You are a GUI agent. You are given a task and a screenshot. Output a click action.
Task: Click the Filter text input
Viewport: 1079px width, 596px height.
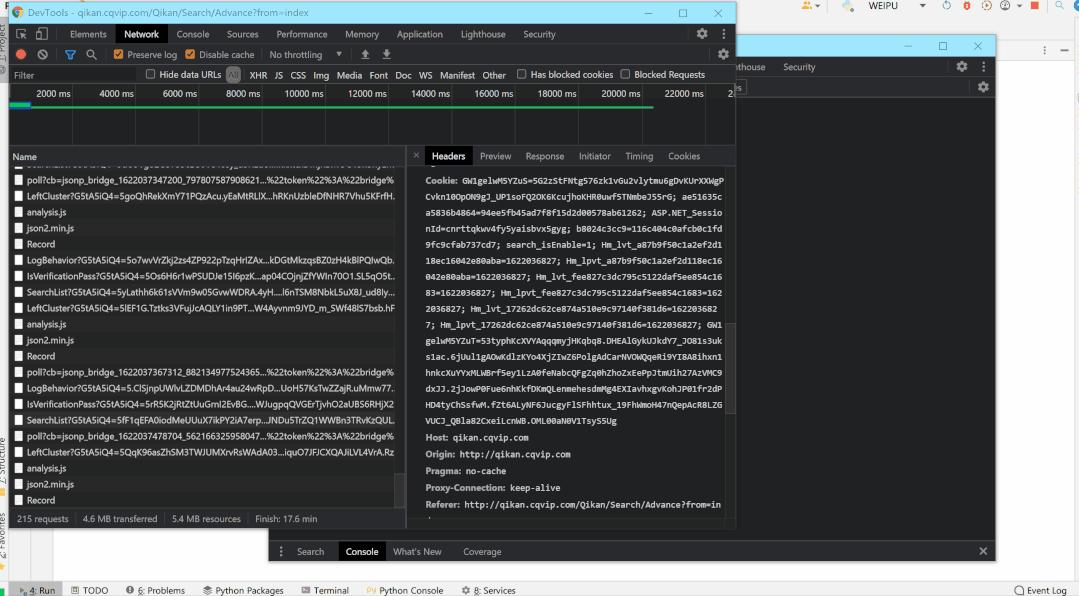[x=76, y=75]
